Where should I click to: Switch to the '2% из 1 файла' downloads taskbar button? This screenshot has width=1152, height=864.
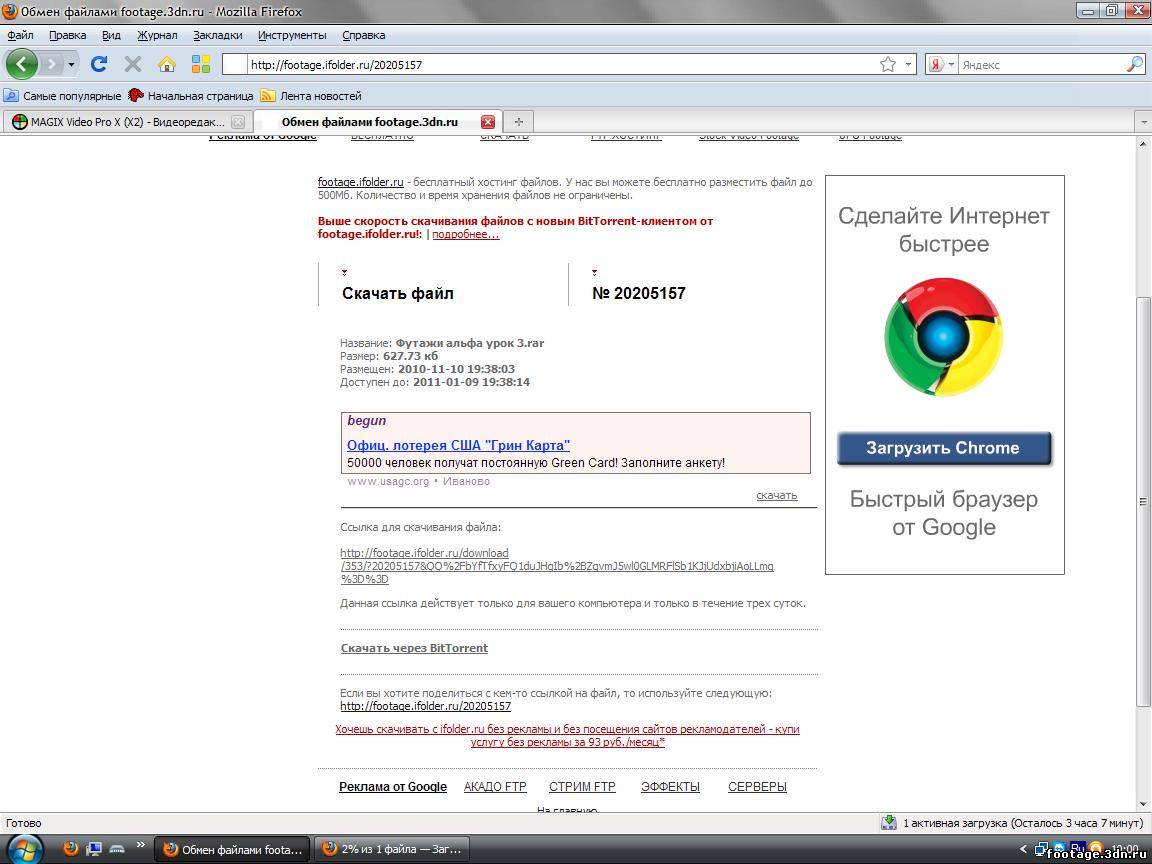[392, 849]
